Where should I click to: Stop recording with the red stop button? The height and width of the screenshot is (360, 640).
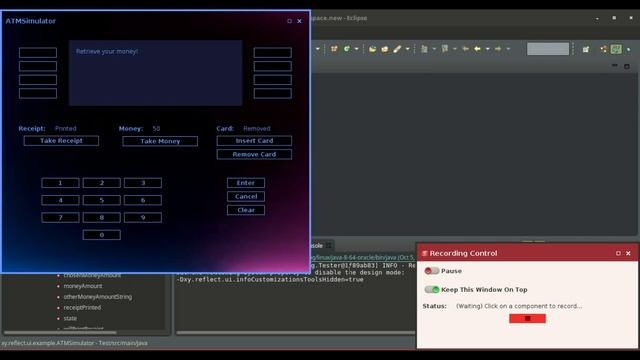(x=527, y=318)
